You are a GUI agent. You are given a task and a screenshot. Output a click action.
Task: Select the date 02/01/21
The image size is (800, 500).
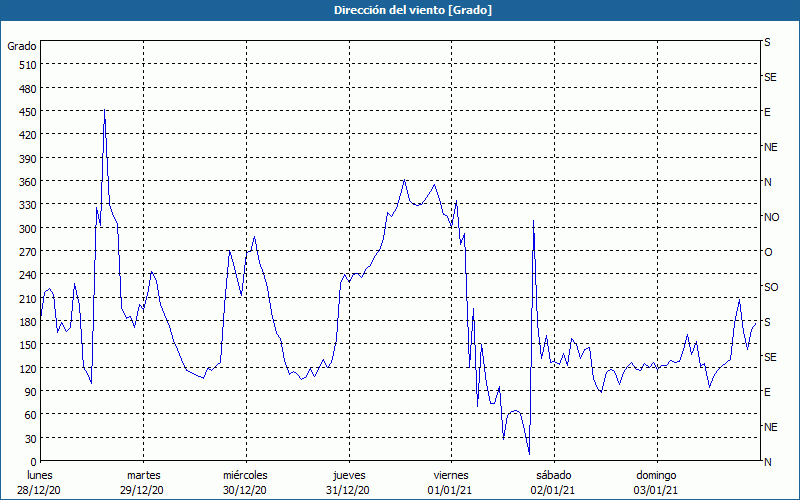pyautogui.click(x=553, y=490)
